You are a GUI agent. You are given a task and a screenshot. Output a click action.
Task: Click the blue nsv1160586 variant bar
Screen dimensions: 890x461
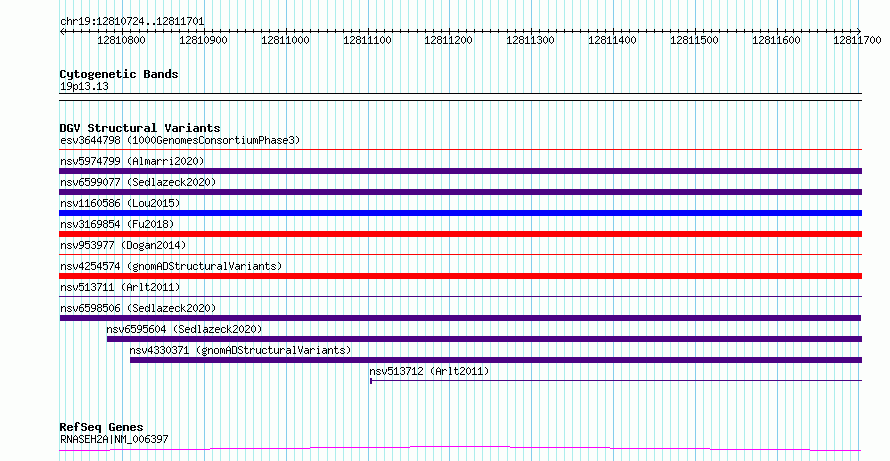pyautogui.click(x=460, y=213)
